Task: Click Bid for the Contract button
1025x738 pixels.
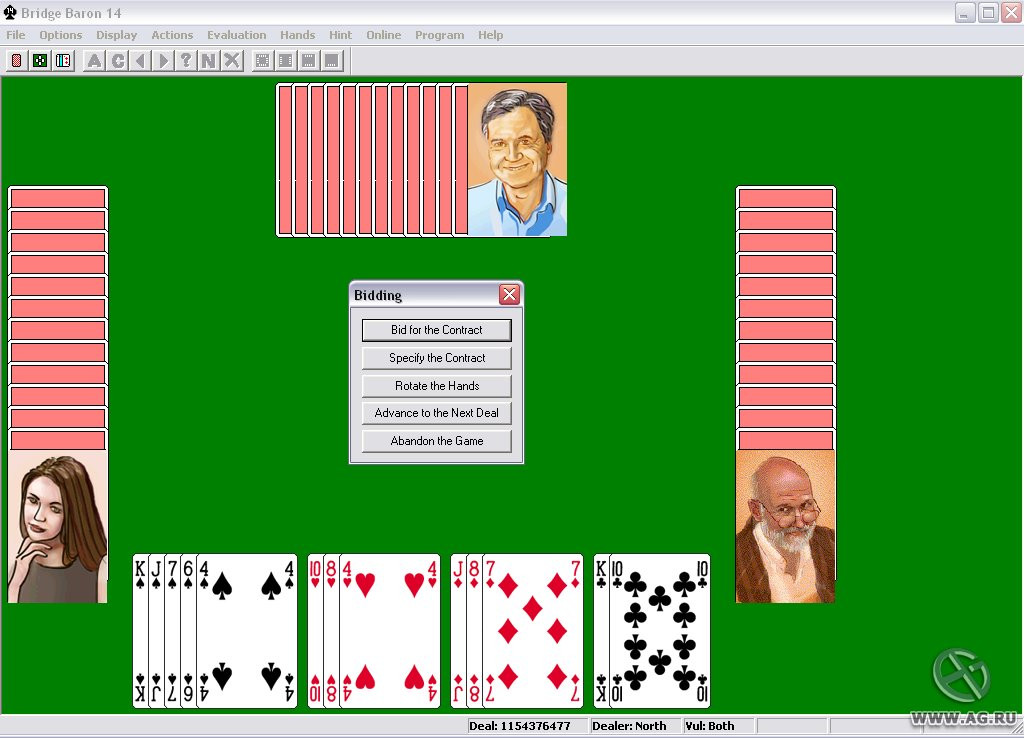Action: point(437,330)
